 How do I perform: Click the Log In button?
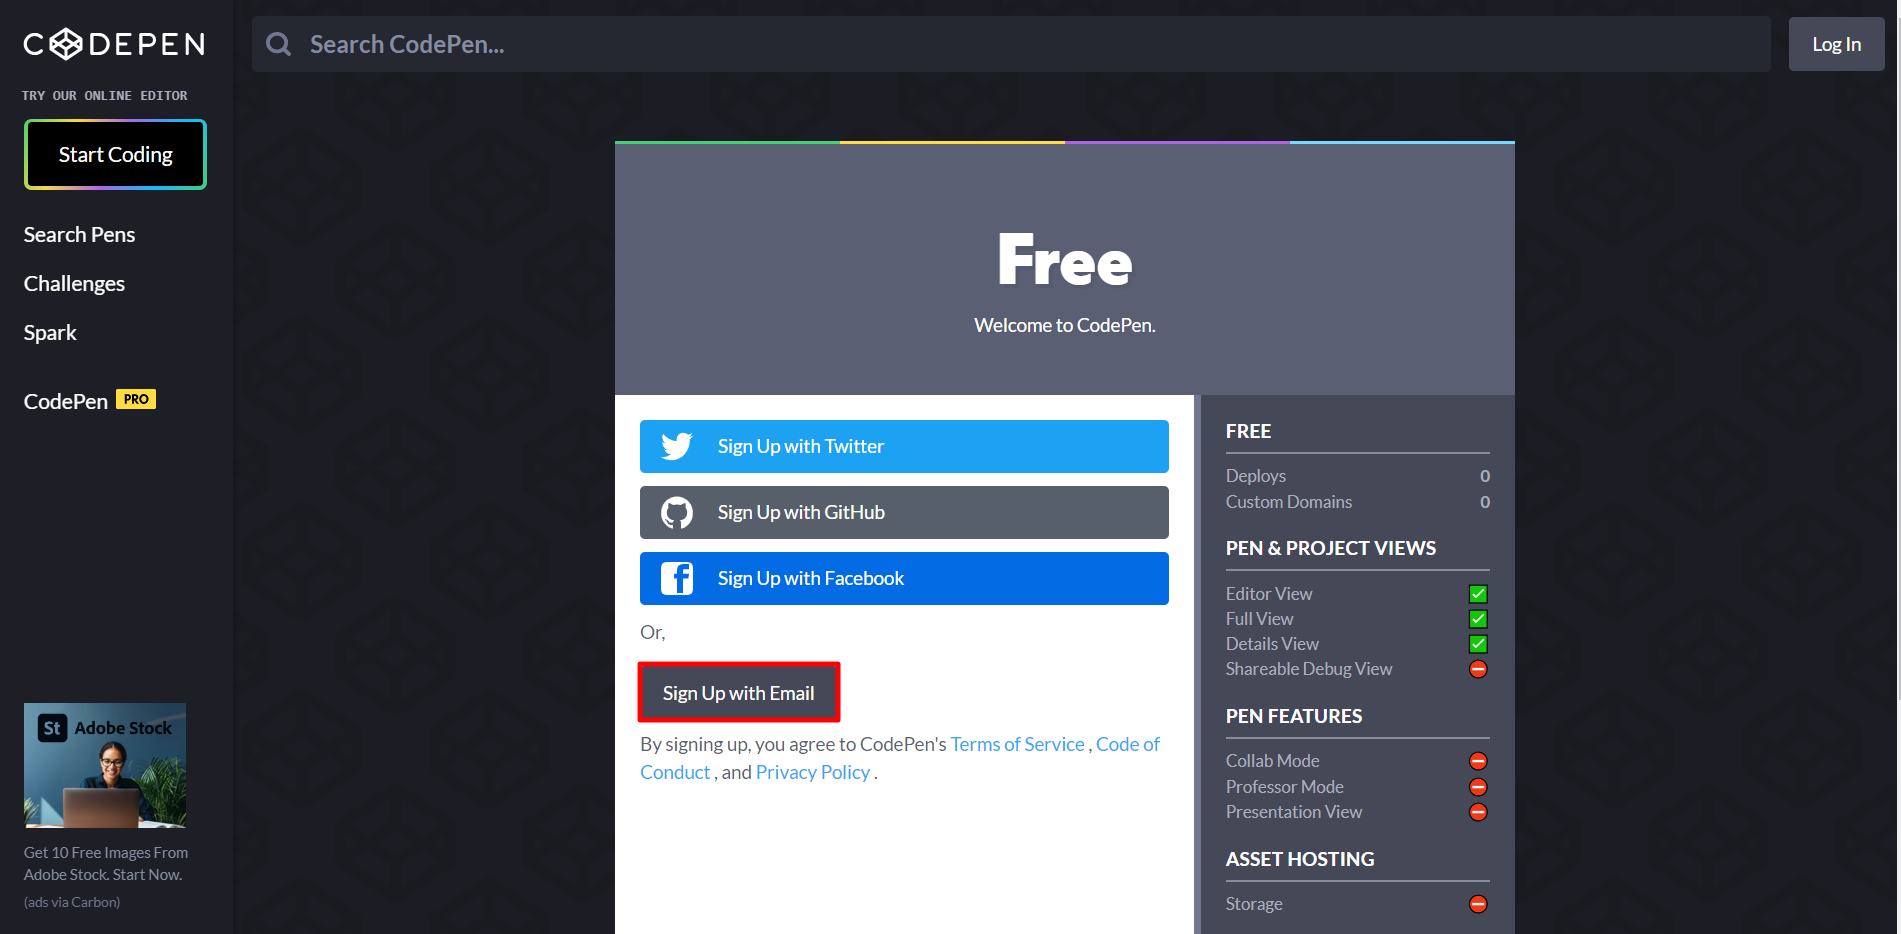click(1836, 44)
